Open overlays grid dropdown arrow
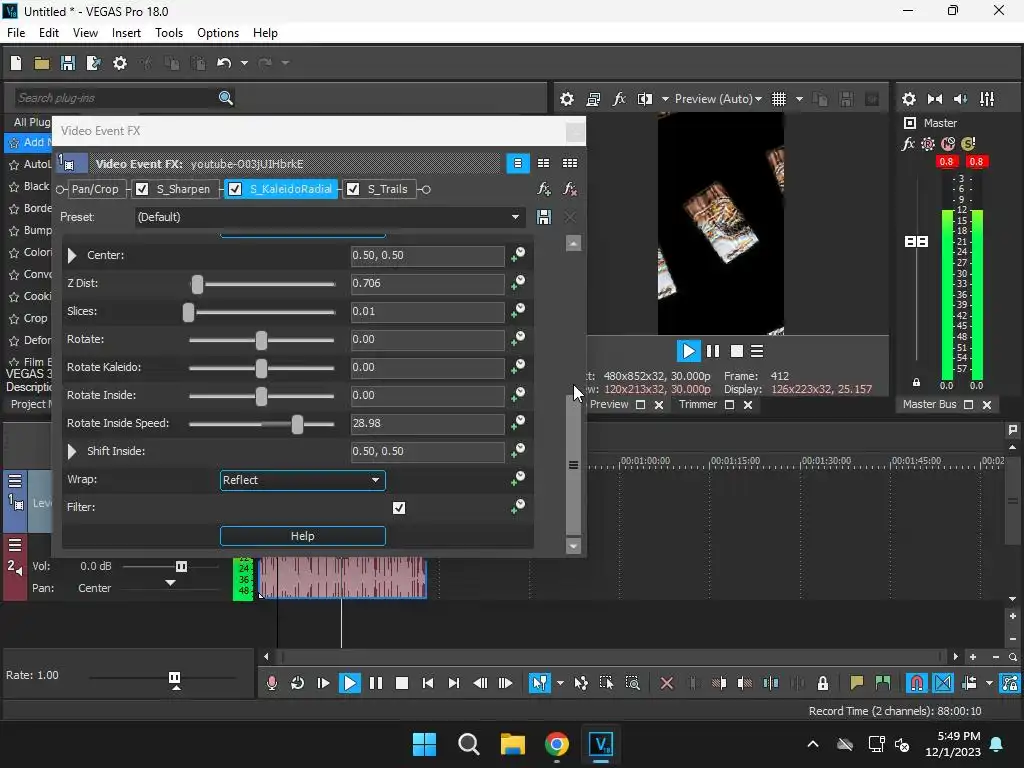 click(799, 99)
